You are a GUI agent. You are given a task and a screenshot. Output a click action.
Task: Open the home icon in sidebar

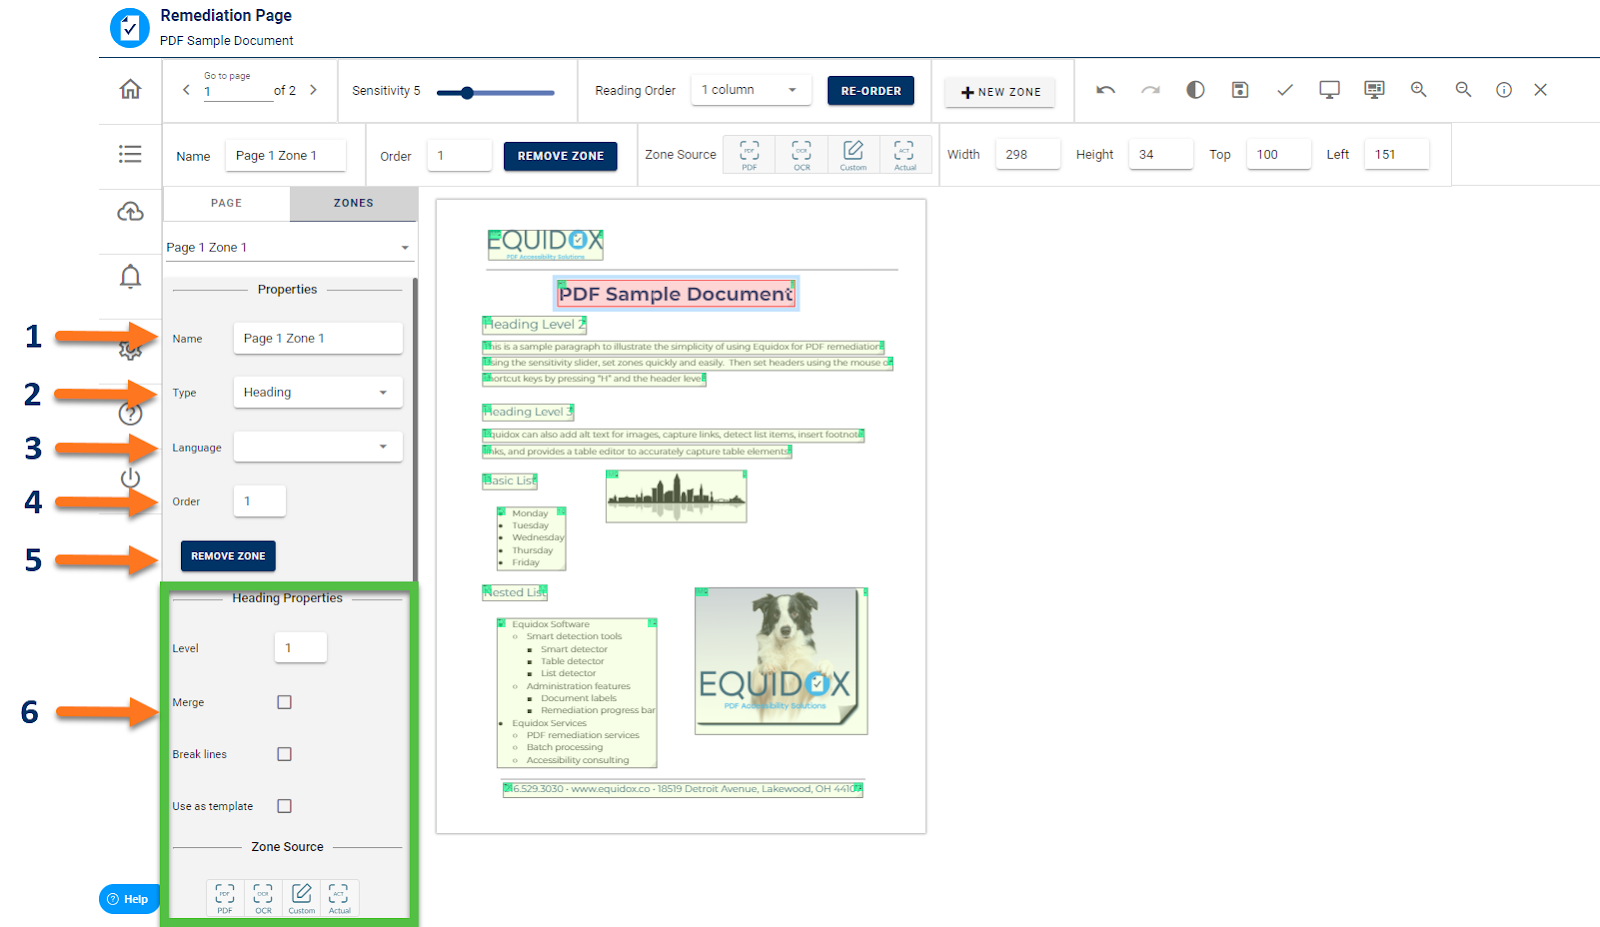pos(130,89)
